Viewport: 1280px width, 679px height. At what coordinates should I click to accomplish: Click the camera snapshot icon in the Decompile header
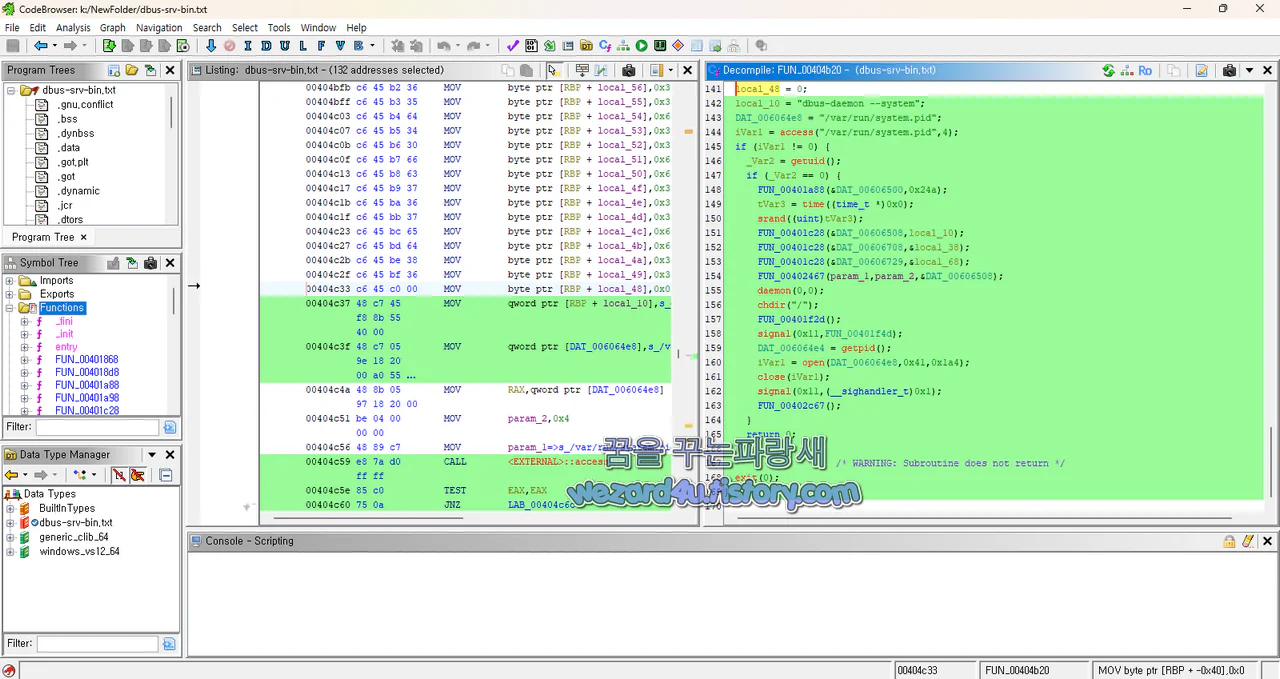(1229, 71)
